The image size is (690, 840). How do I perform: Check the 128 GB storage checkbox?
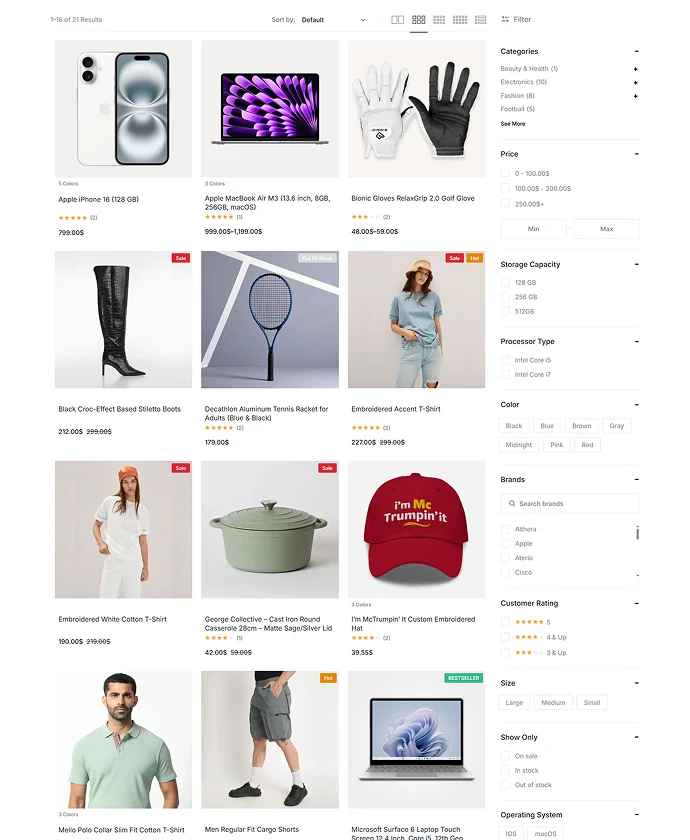505,282
